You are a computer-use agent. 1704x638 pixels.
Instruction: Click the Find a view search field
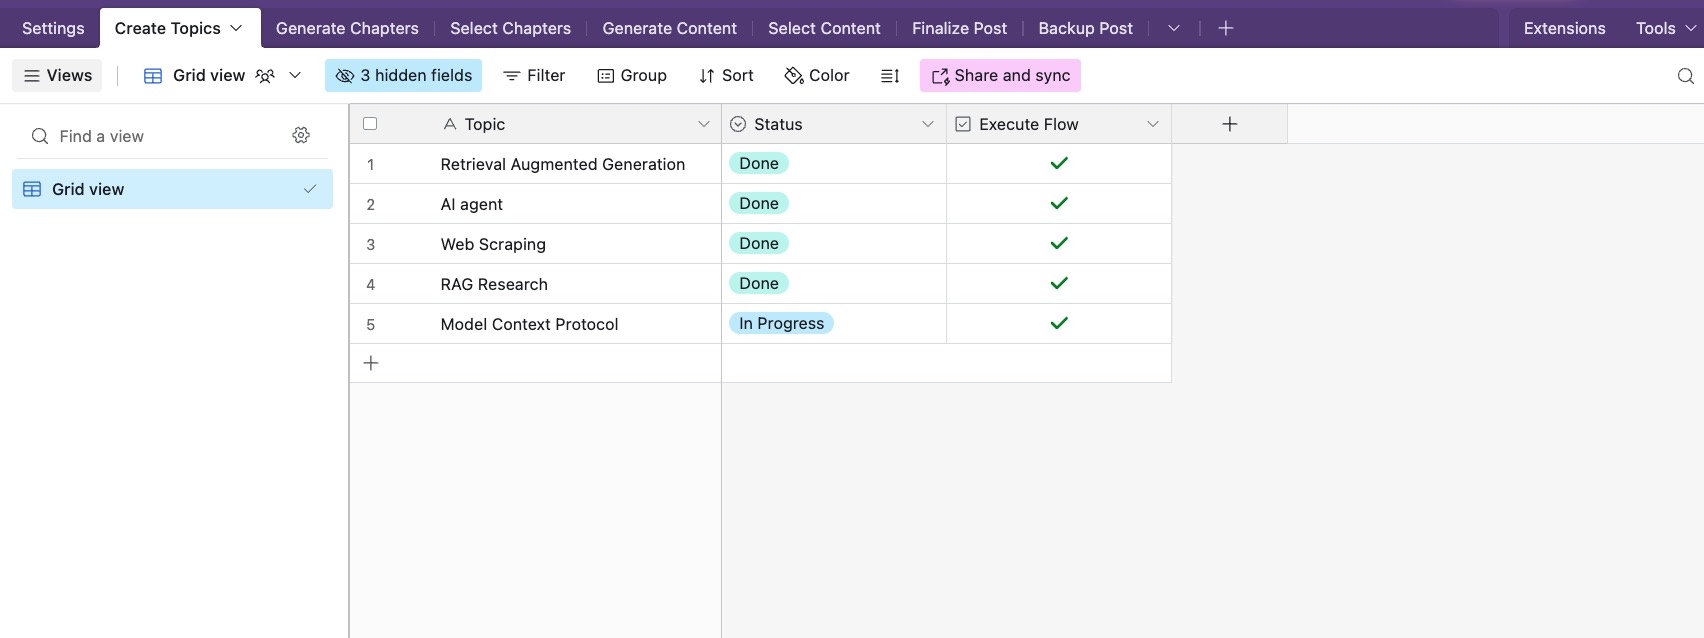(x=160, y=136)
